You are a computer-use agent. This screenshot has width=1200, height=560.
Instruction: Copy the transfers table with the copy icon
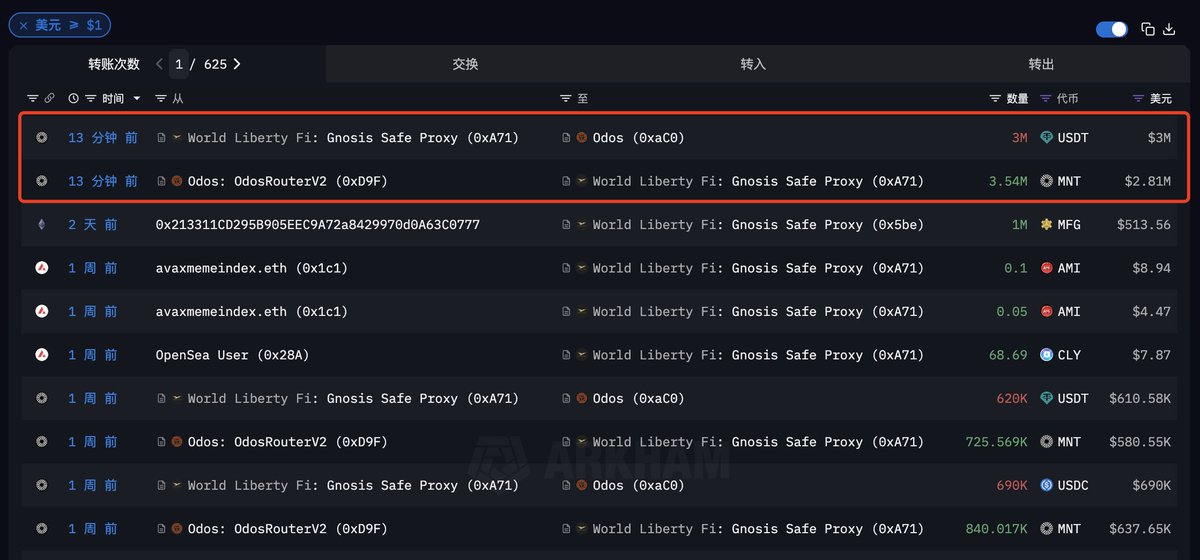tap(1148, 29)
